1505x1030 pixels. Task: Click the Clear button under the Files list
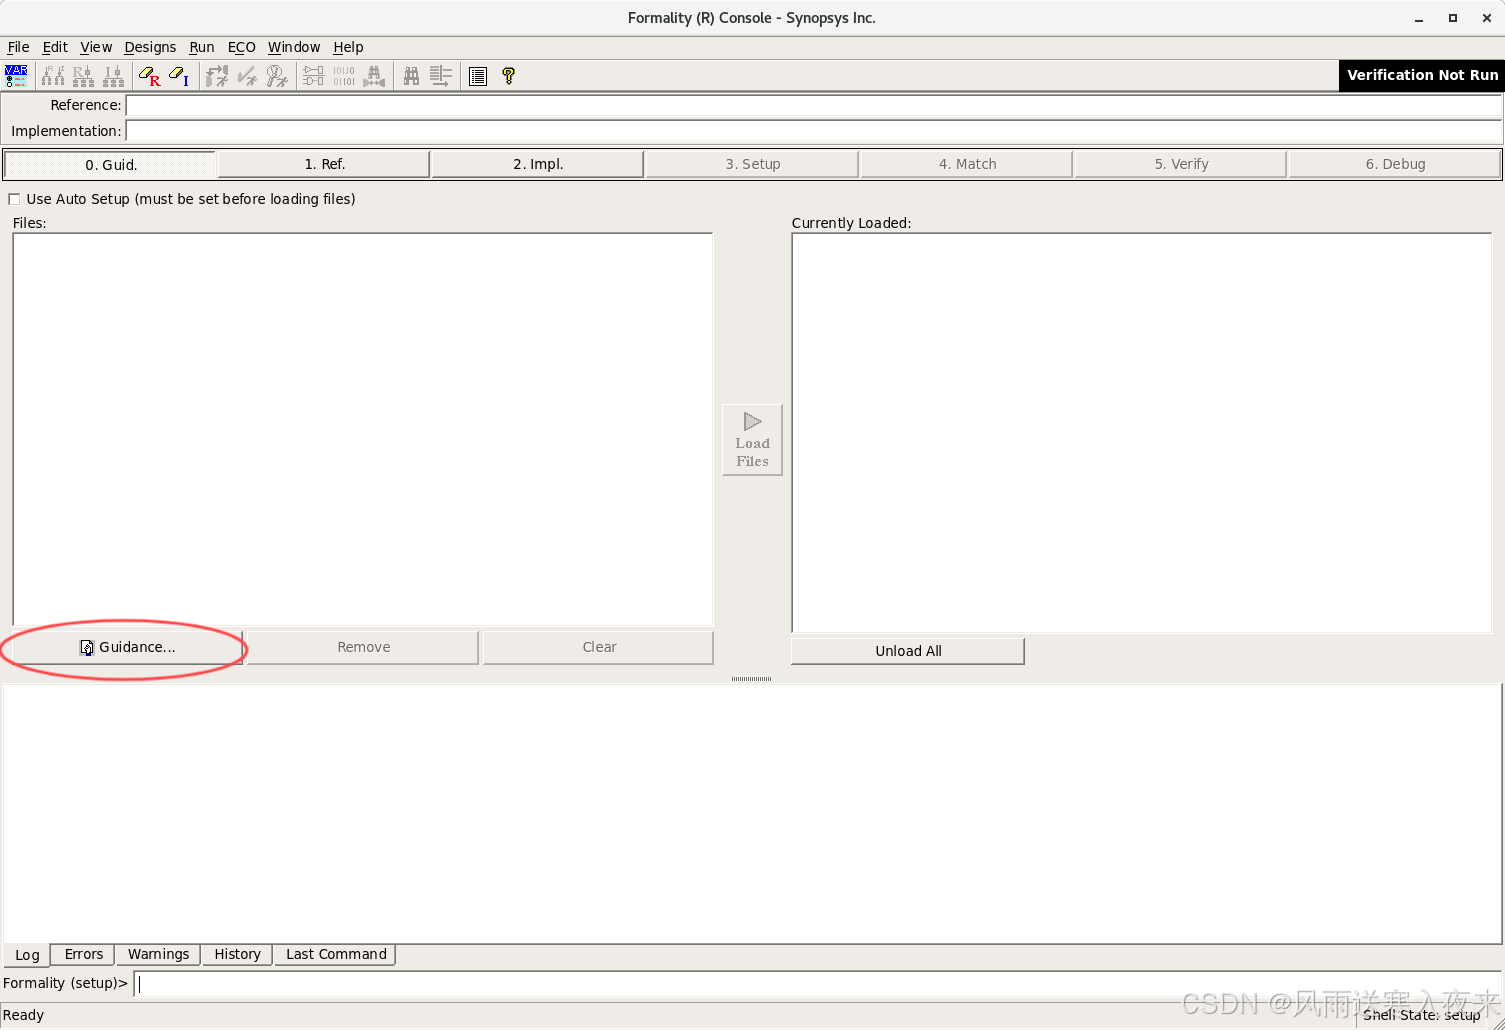coord(597,646)
